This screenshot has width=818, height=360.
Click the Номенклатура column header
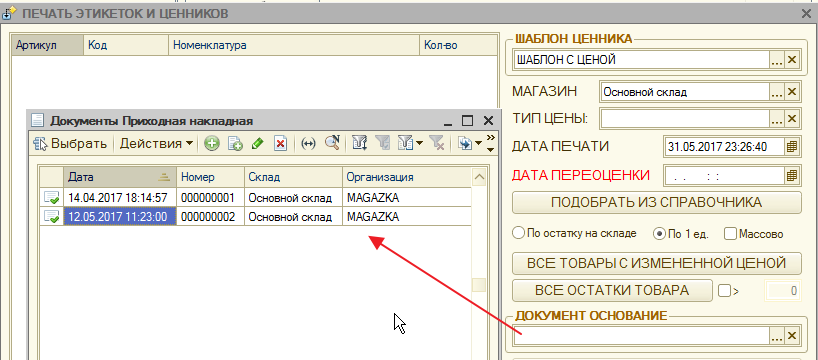coord(294,45)
